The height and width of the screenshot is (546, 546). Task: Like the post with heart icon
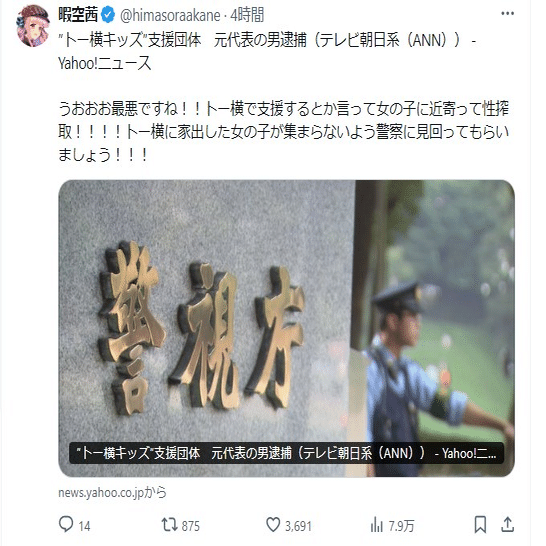point(273,524)
